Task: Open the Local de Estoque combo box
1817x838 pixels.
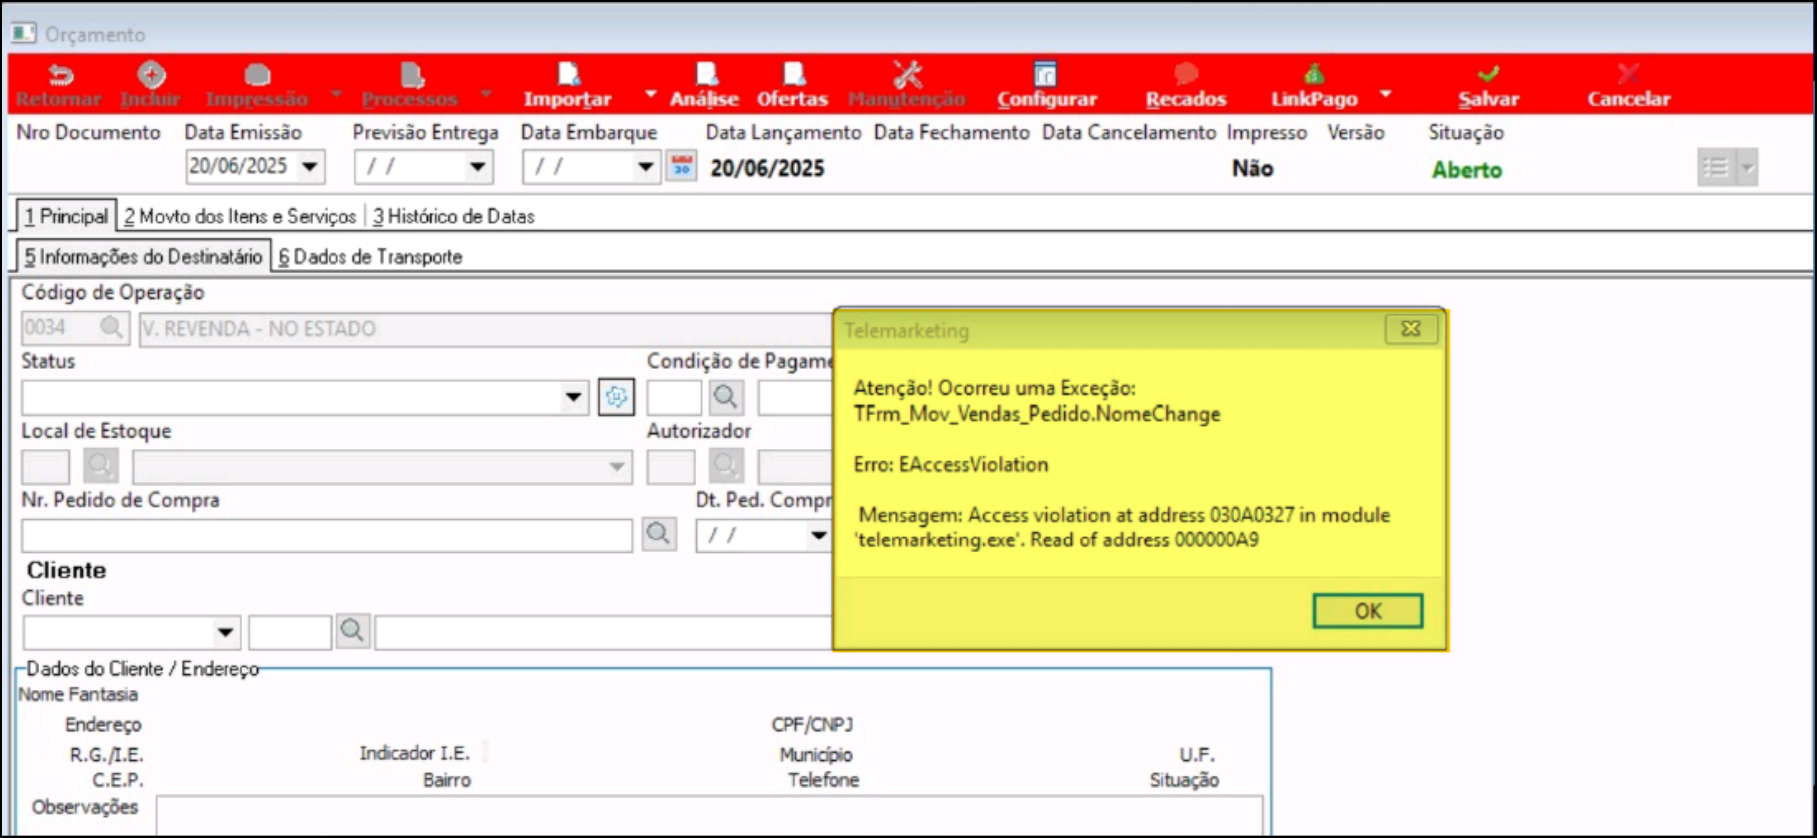Action: 617,466
